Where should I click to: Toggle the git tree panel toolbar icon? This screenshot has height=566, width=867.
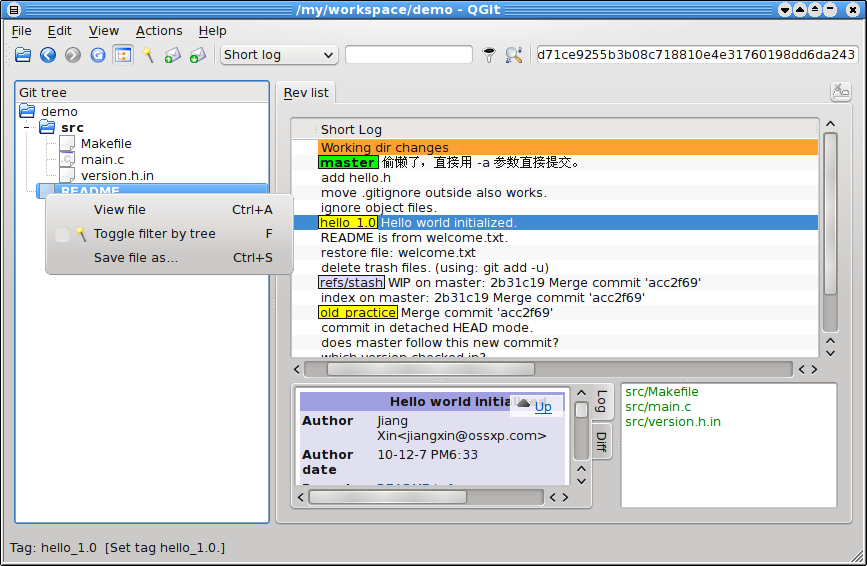click(123, 55)
